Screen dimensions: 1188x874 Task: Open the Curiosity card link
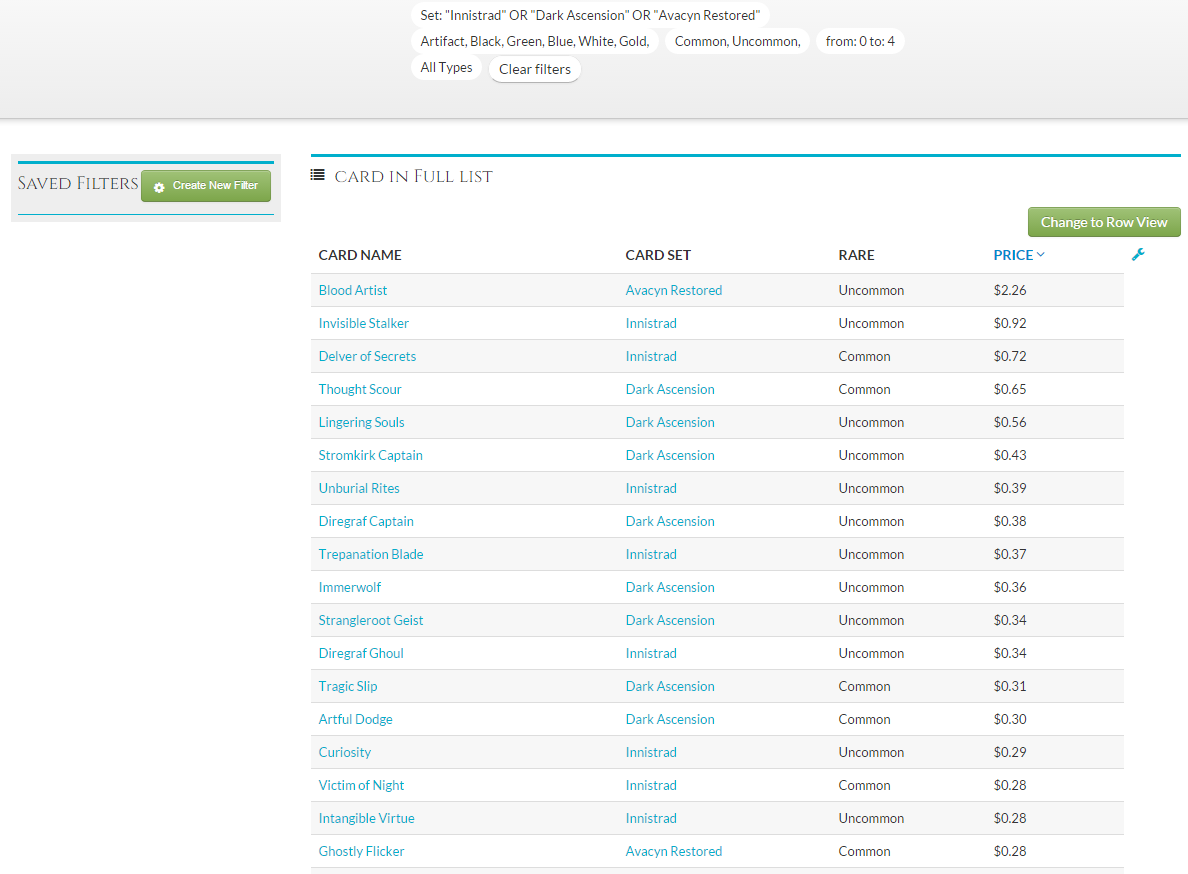pyautogui.click(x=345, y=752)
